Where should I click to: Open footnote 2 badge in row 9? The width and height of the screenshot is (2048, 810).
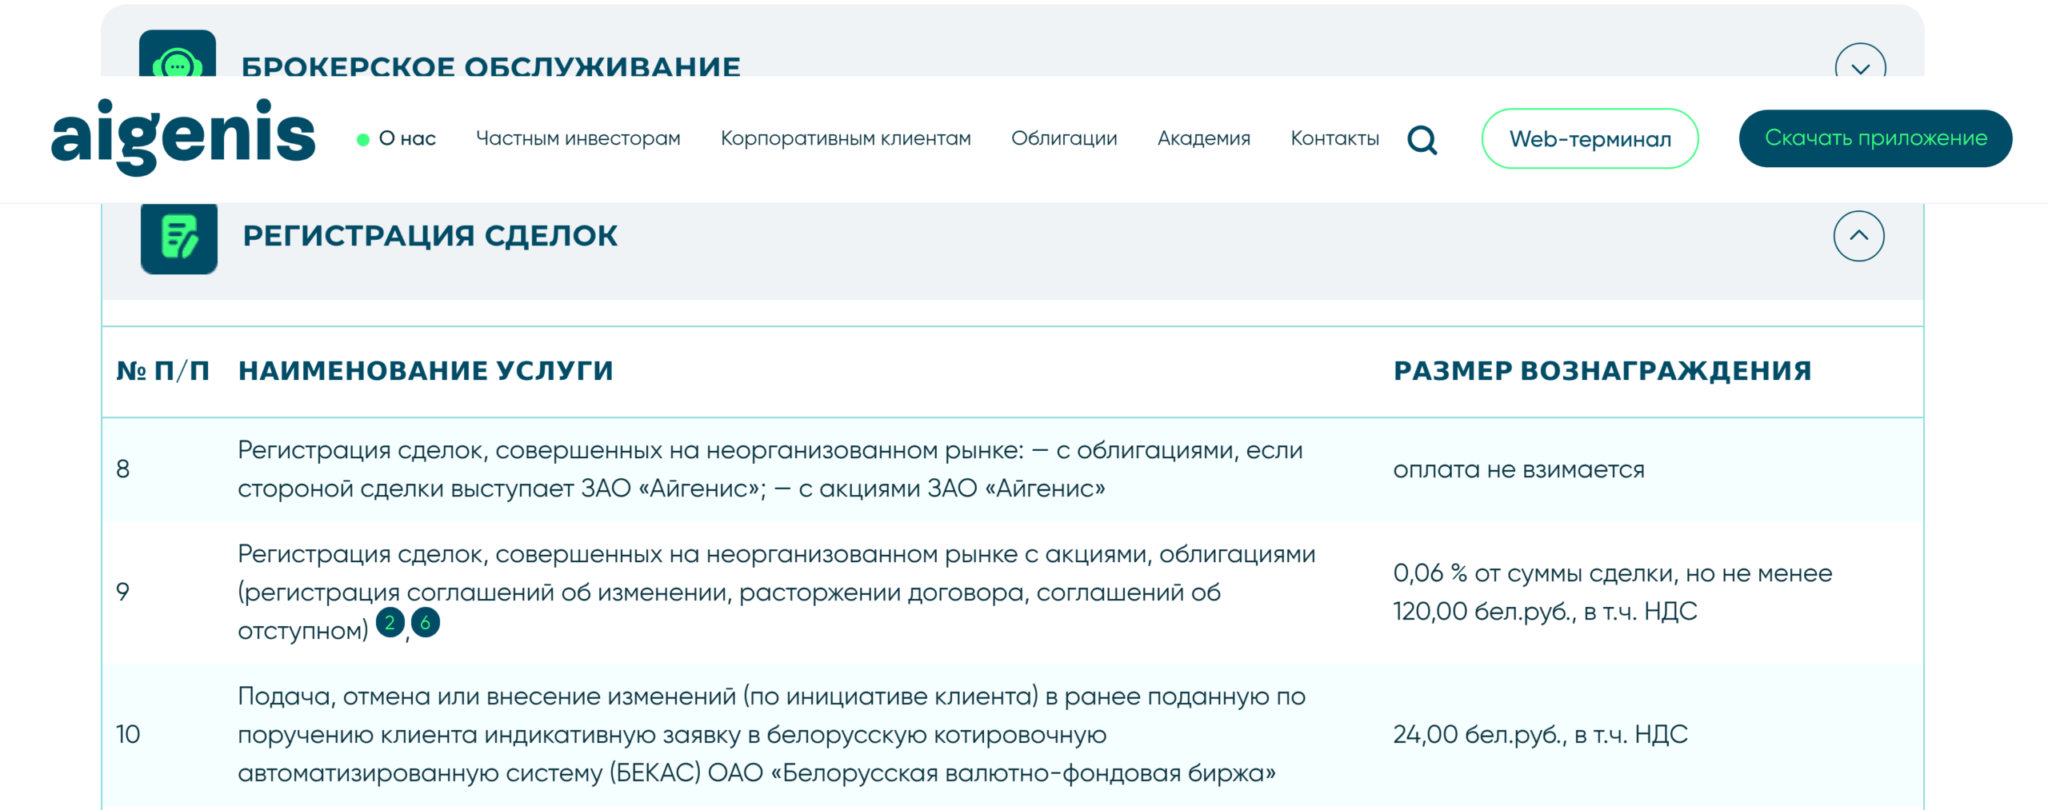tap(390, 623)
